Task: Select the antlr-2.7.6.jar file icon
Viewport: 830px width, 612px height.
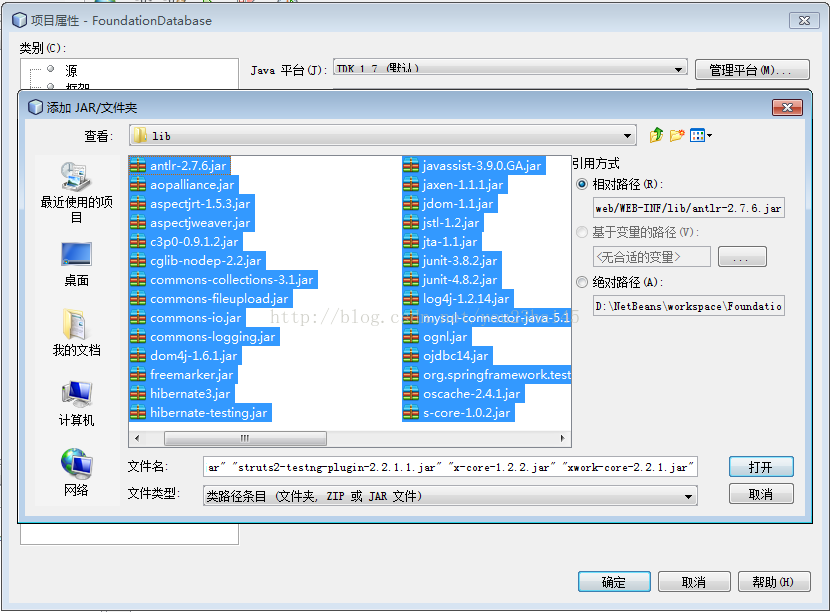Action: pyautogui.click(x=138, y=166)
